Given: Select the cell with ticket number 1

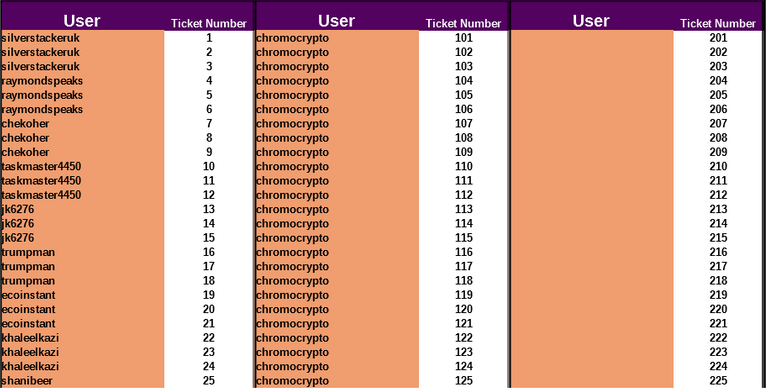Looking at the screenshot, I should tap(209, 38).
